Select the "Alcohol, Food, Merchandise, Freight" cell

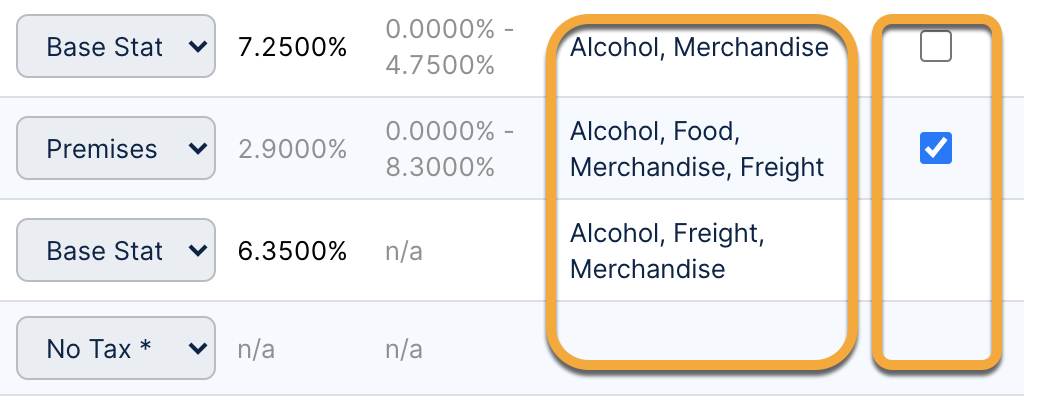(x=697, y=149)
